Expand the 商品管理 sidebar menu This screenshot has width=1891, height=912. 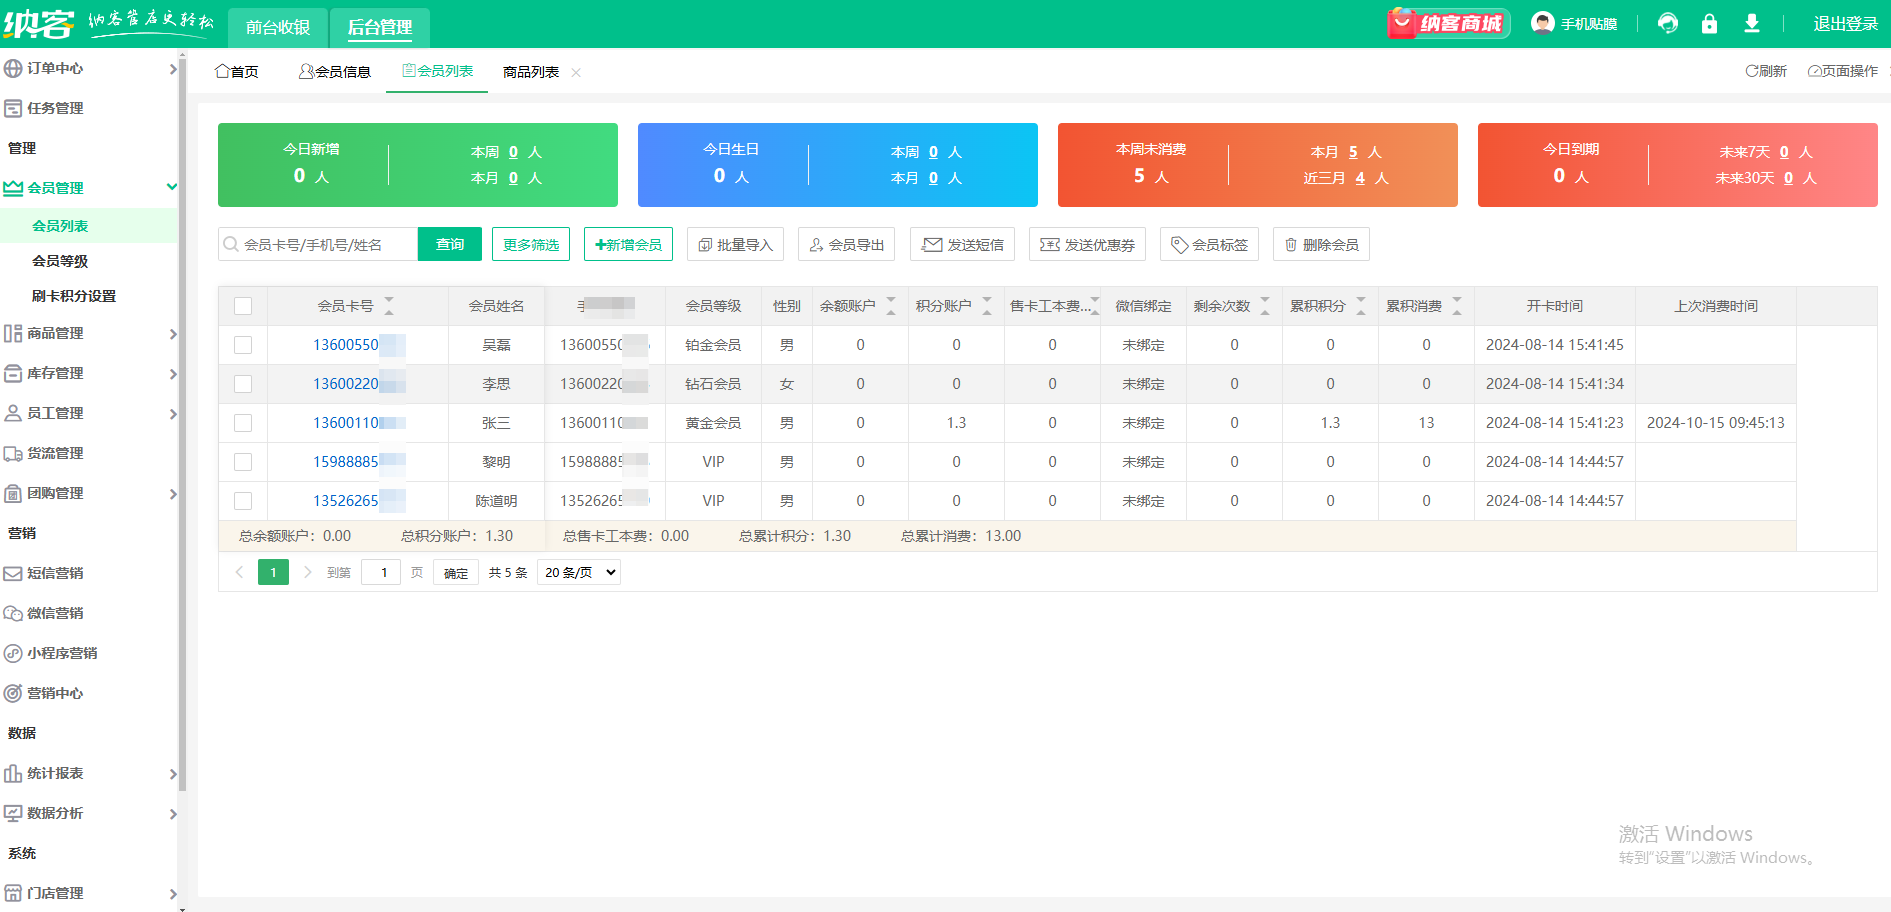[x=88, y=333]
